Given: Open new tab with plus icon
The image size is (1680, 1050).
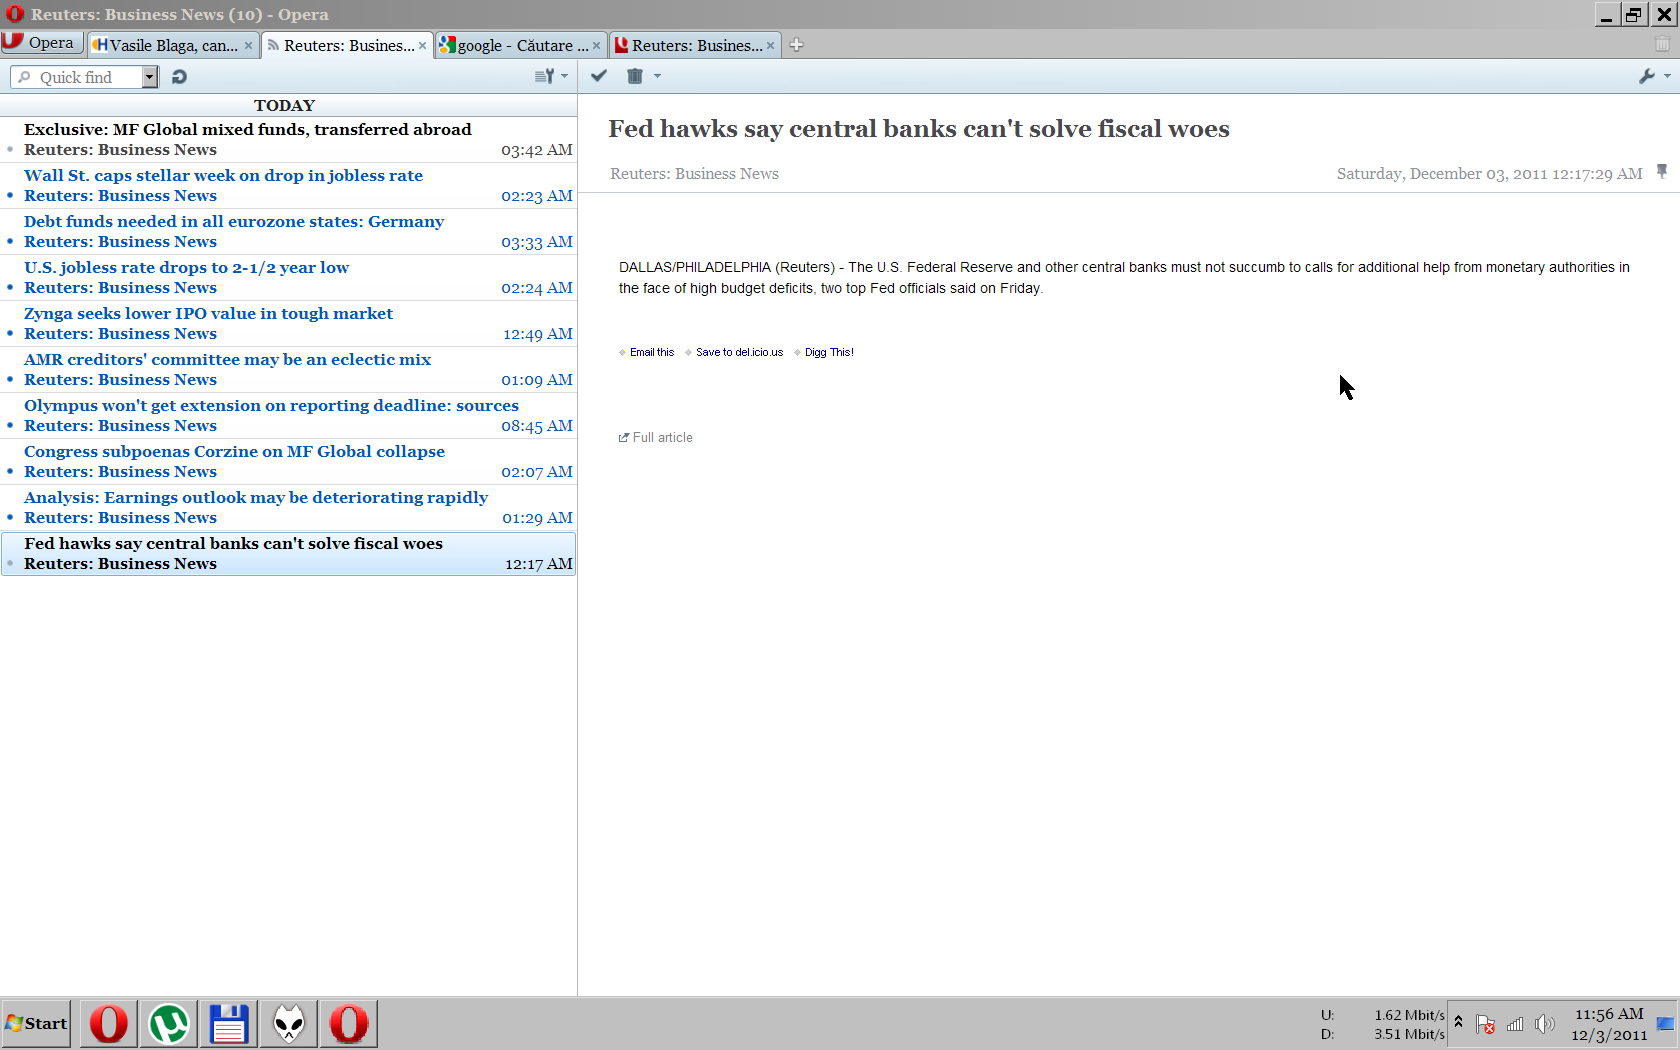Looking at the screenshot, I should (796, 45).
